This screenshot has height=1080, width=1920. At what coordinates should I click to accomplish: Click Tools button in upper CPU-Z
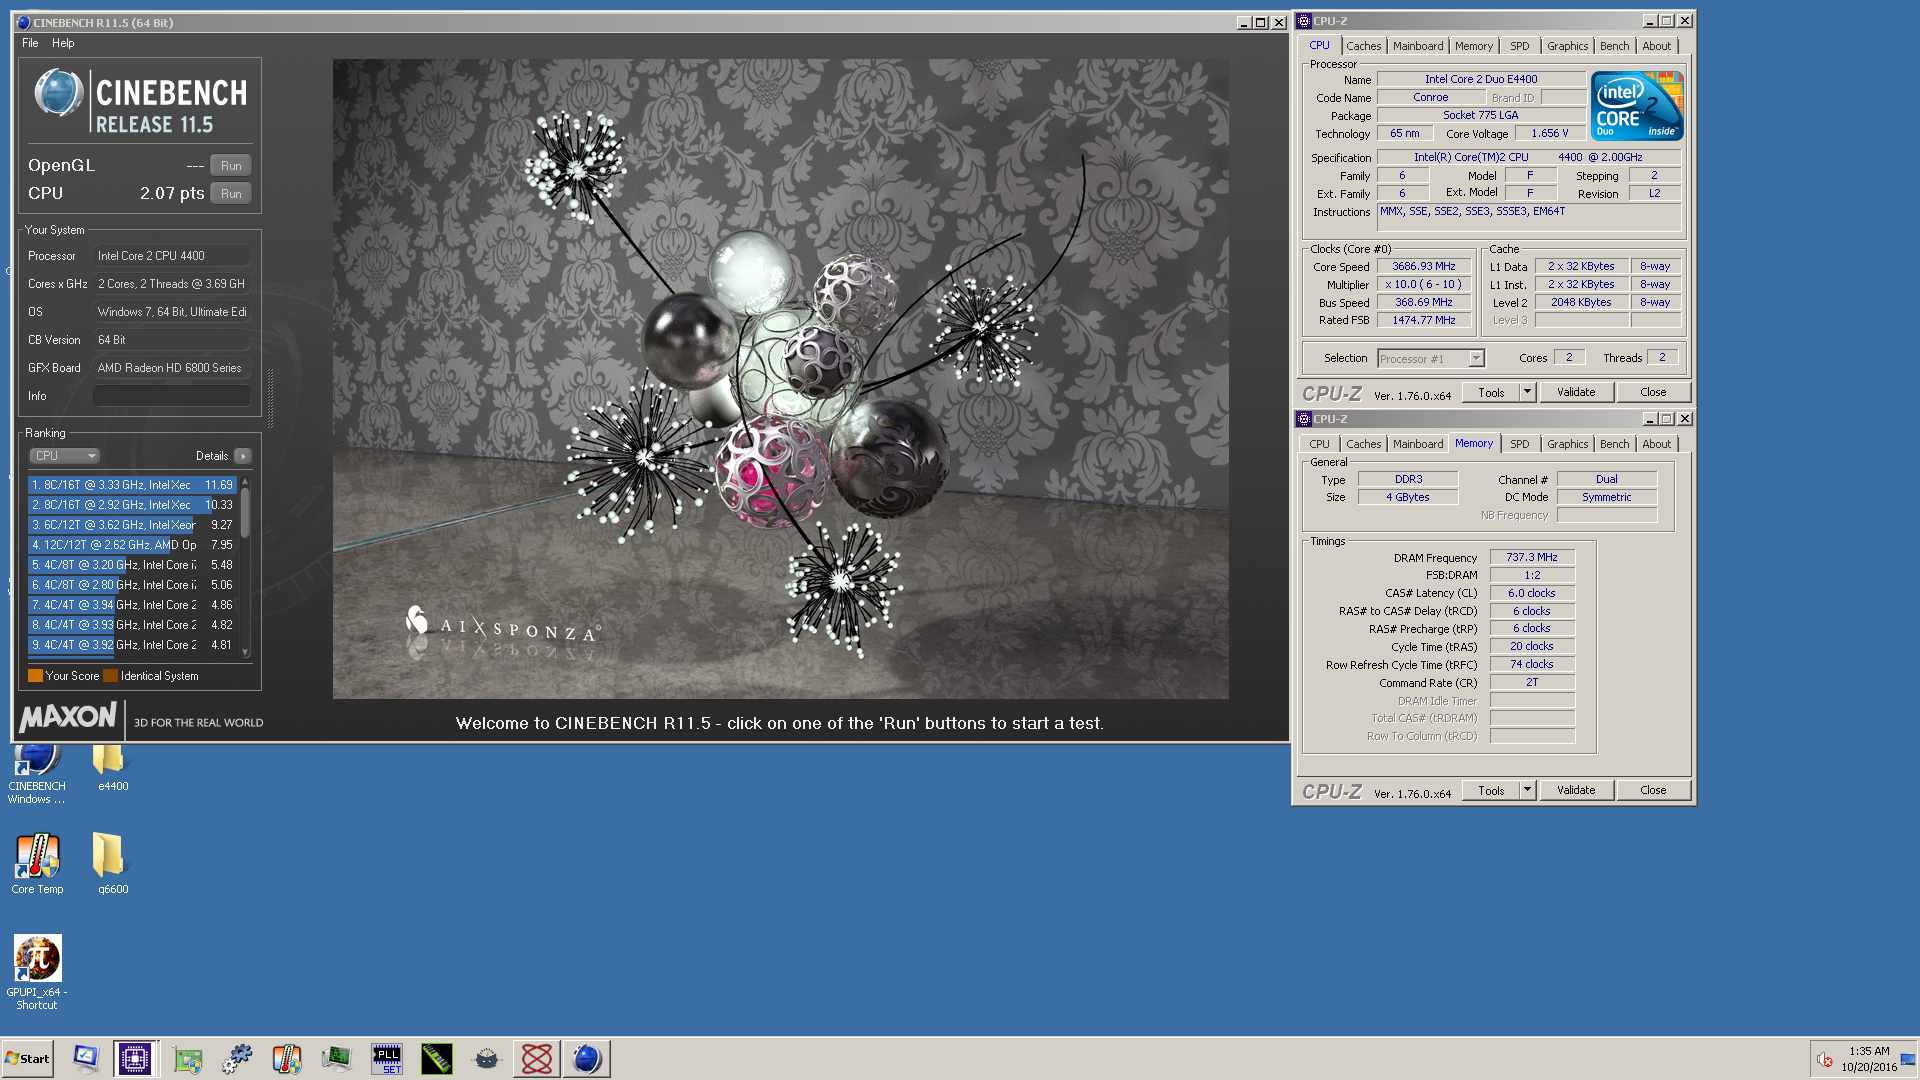pyautogui.click(x=1491, y=393)
